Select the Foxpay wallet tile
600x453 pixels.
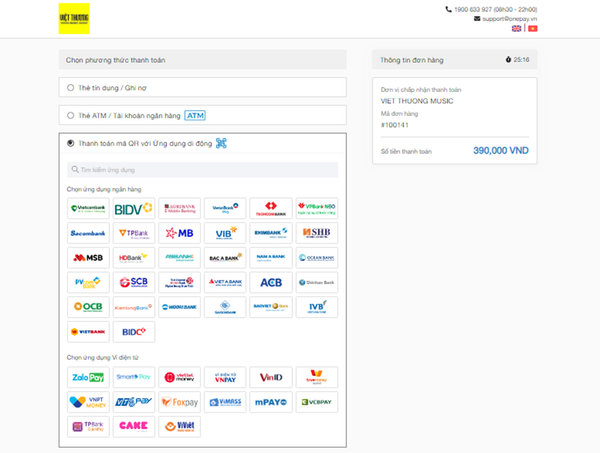[179, 402]
